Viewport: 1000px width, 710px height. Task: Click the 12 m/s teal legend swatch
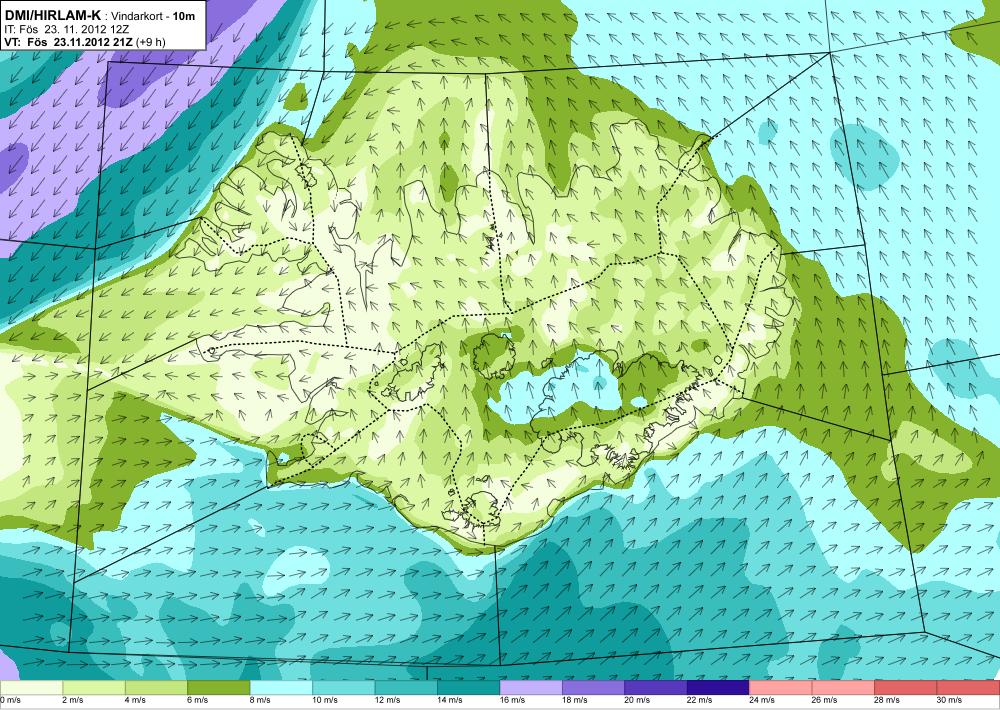tap(406, 688)
